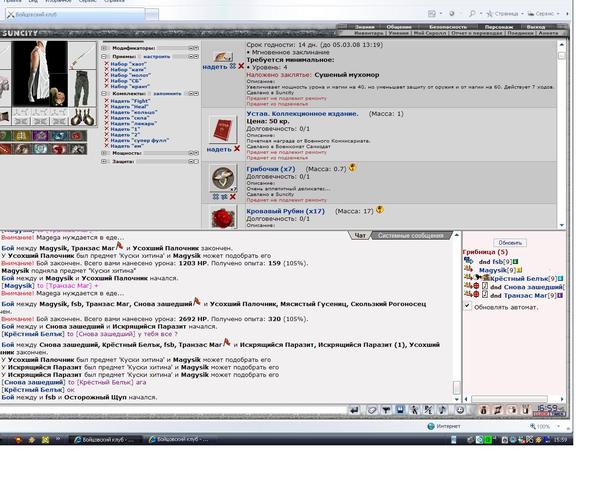The image size is (600, 480).
Task: Open the Общение top menu
Action: [x=399, y=27]
